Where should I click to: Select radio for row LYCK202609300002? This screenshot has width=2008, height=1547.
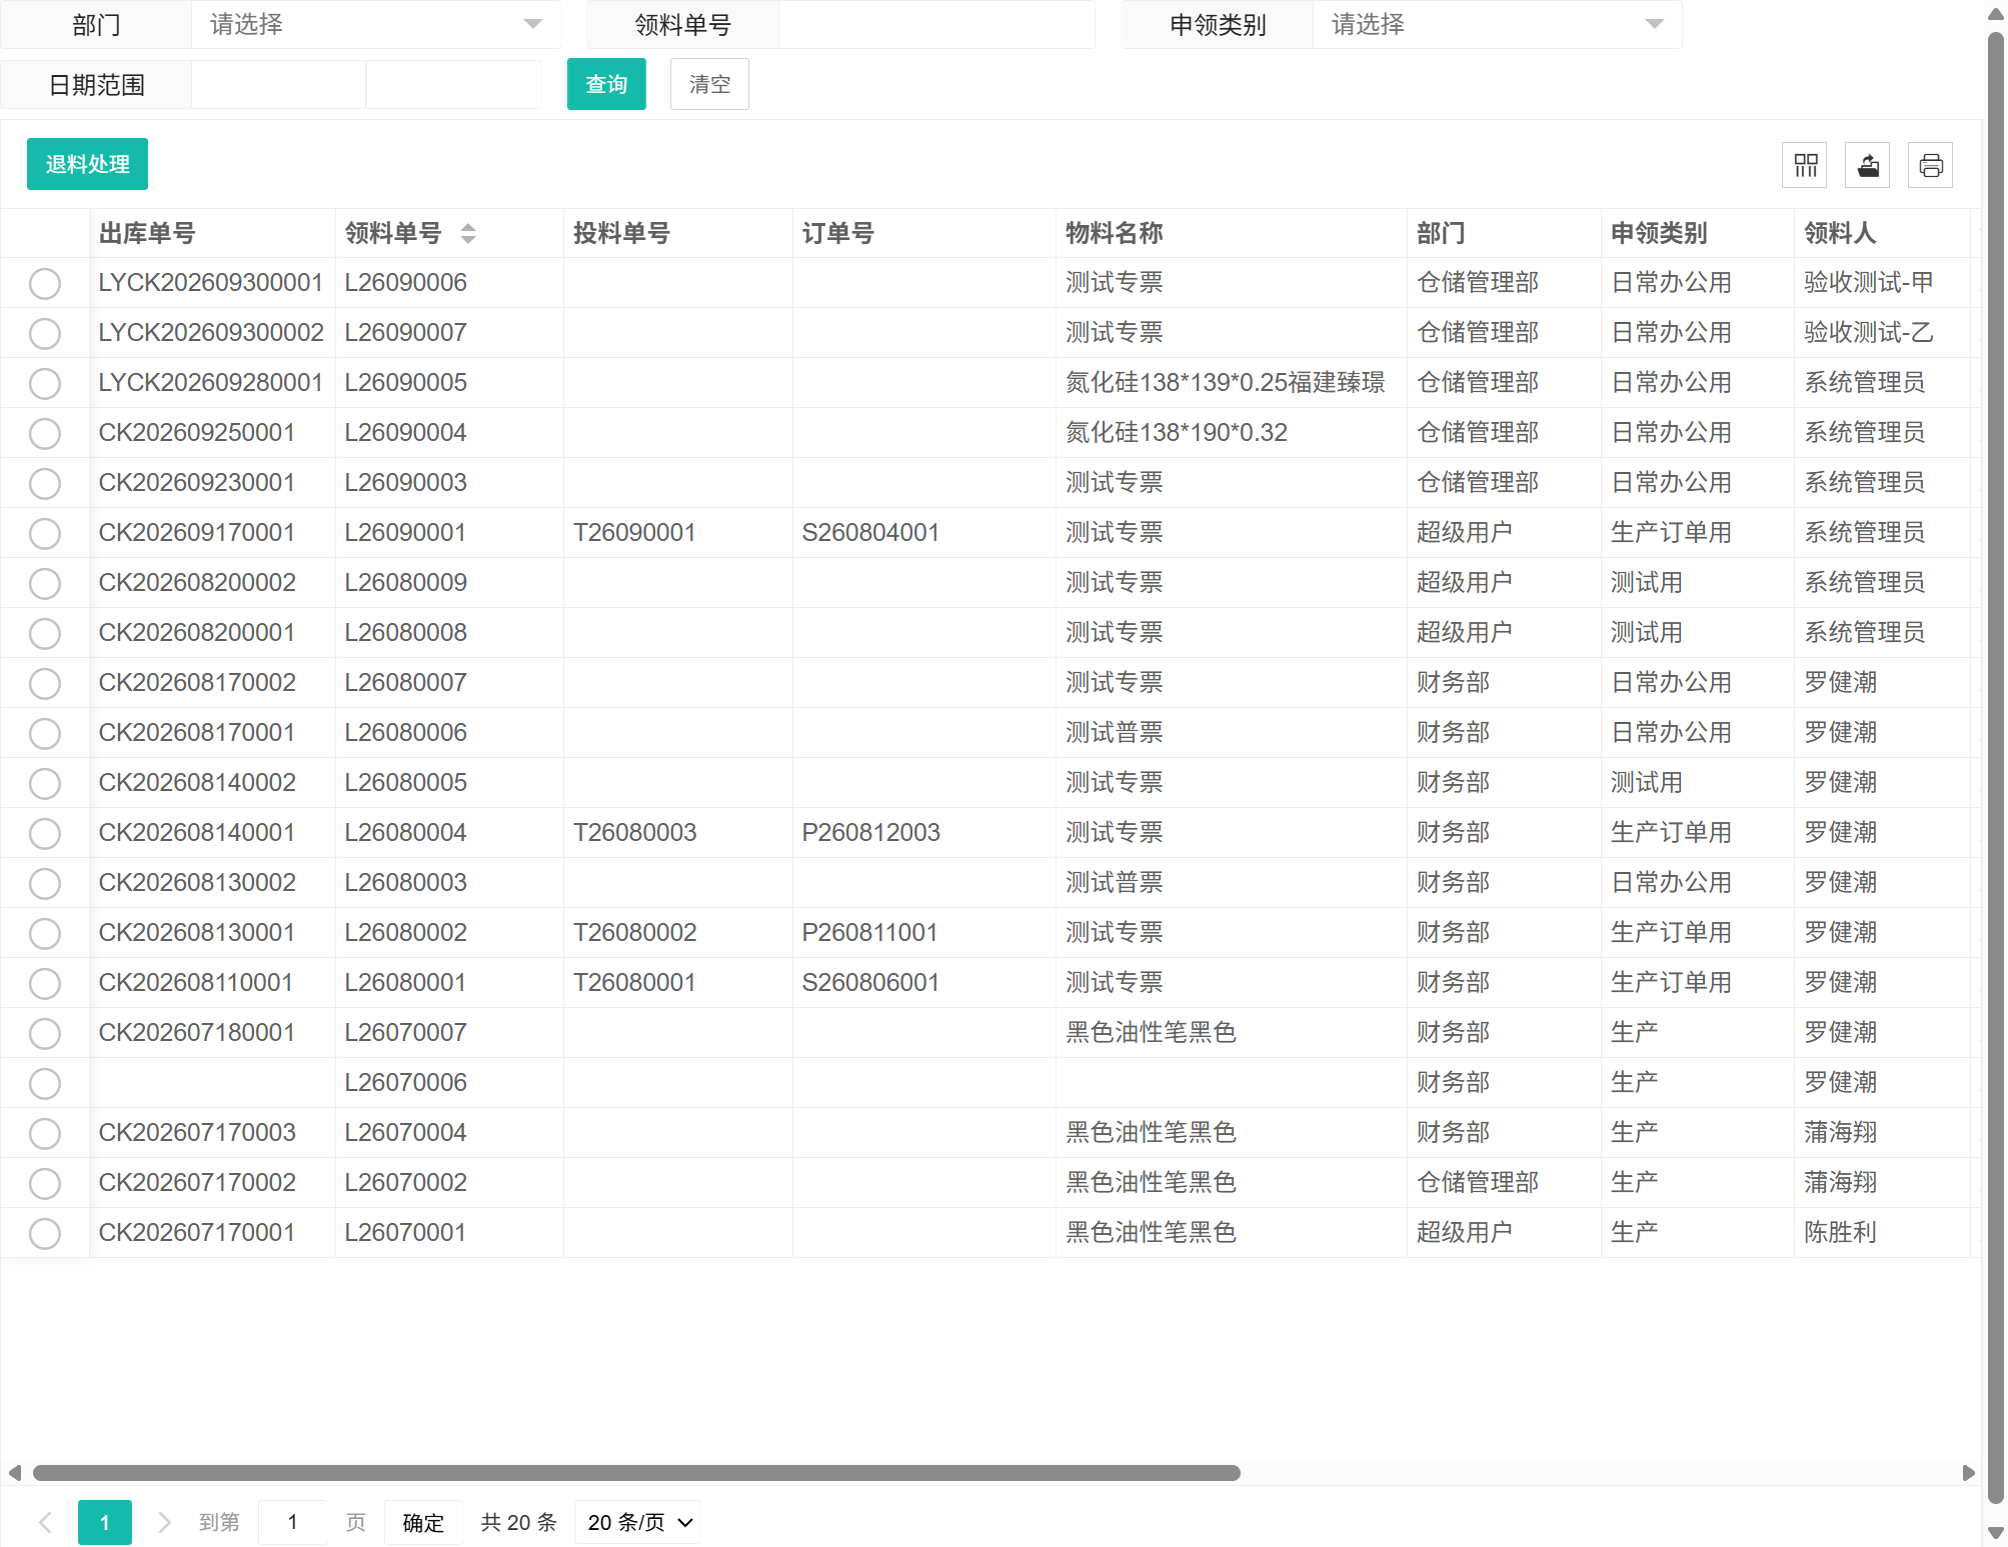(x=45, y=334)
